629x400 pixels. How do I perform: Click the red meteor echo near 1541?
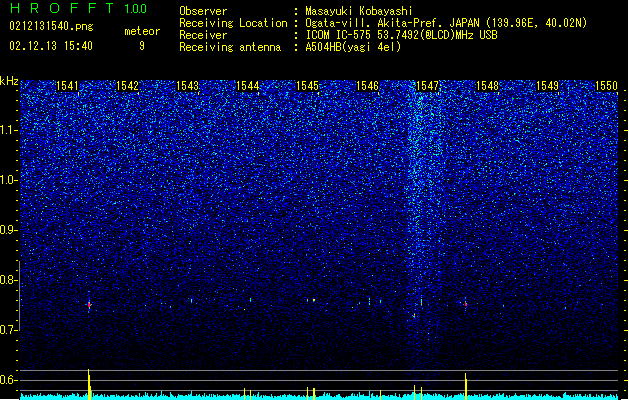point(89,305)
